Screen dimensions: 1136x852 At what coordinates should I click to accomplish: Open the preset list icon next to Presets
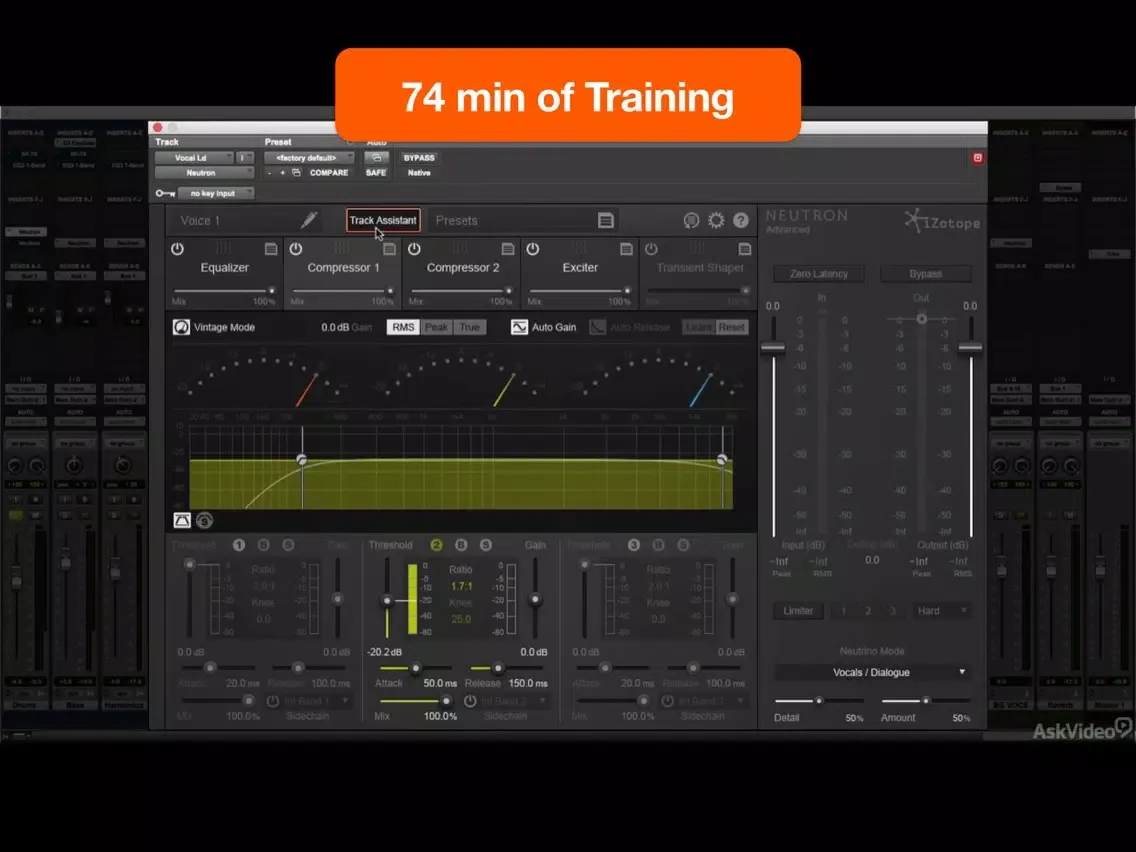(x=606, y=220)
